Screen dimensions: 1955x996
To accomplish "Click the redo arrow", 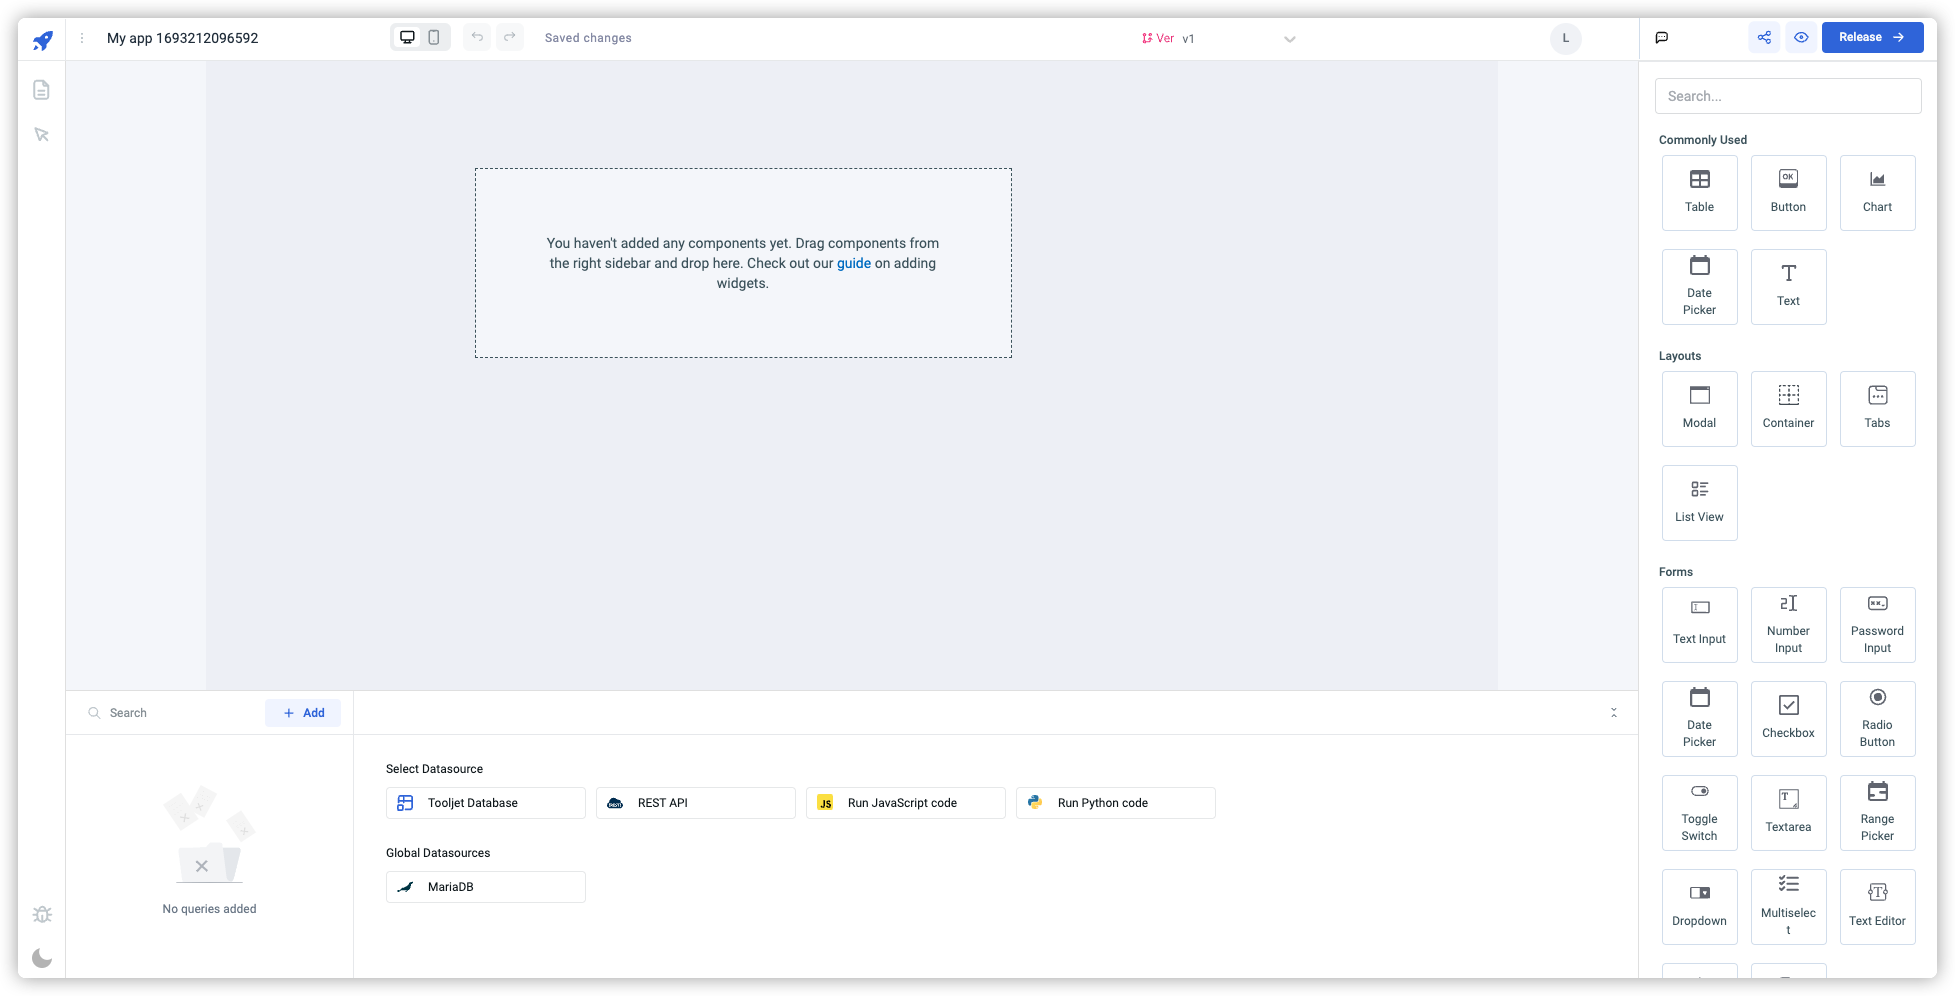I will coord(509,37).
